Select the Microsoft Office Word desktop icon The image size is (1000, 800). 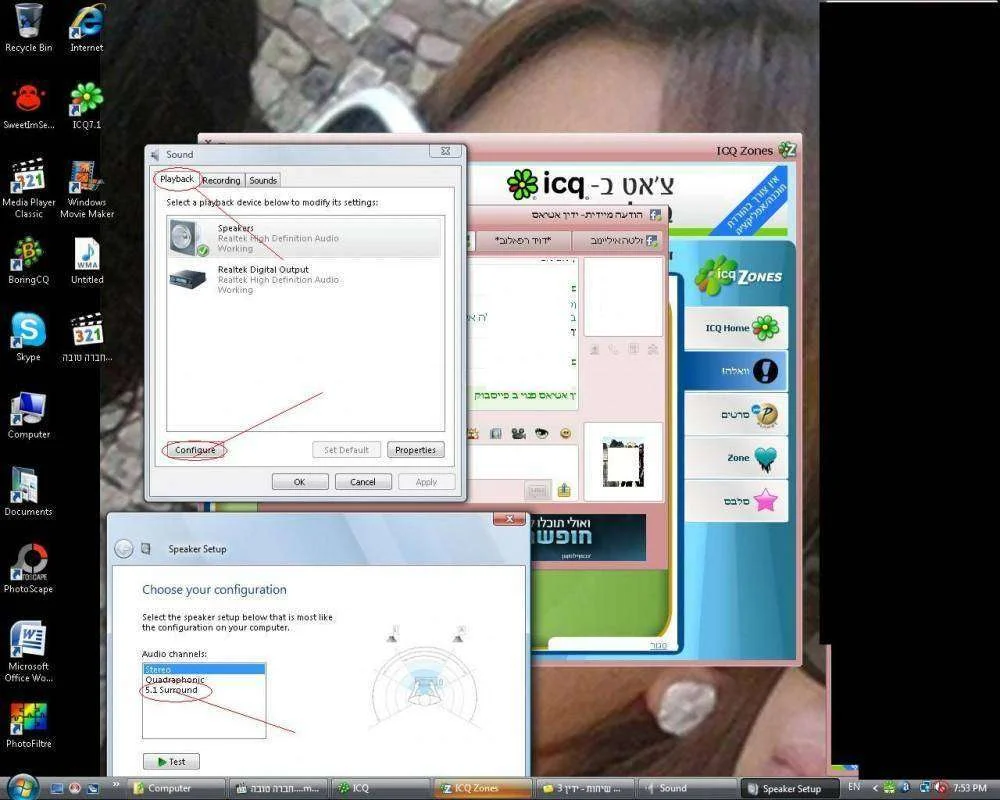pyautogui.click(x=28, y=651)
